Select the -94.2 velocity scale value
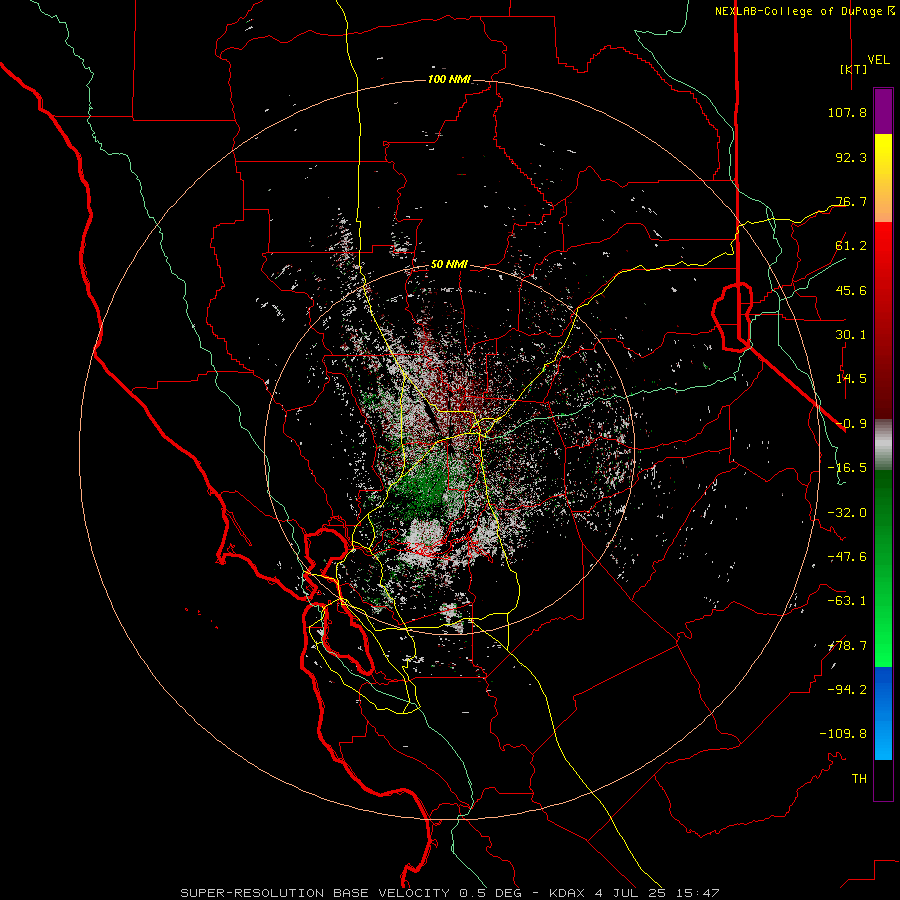The height and width of the screenshot is (900, 900). click(847, 690)
